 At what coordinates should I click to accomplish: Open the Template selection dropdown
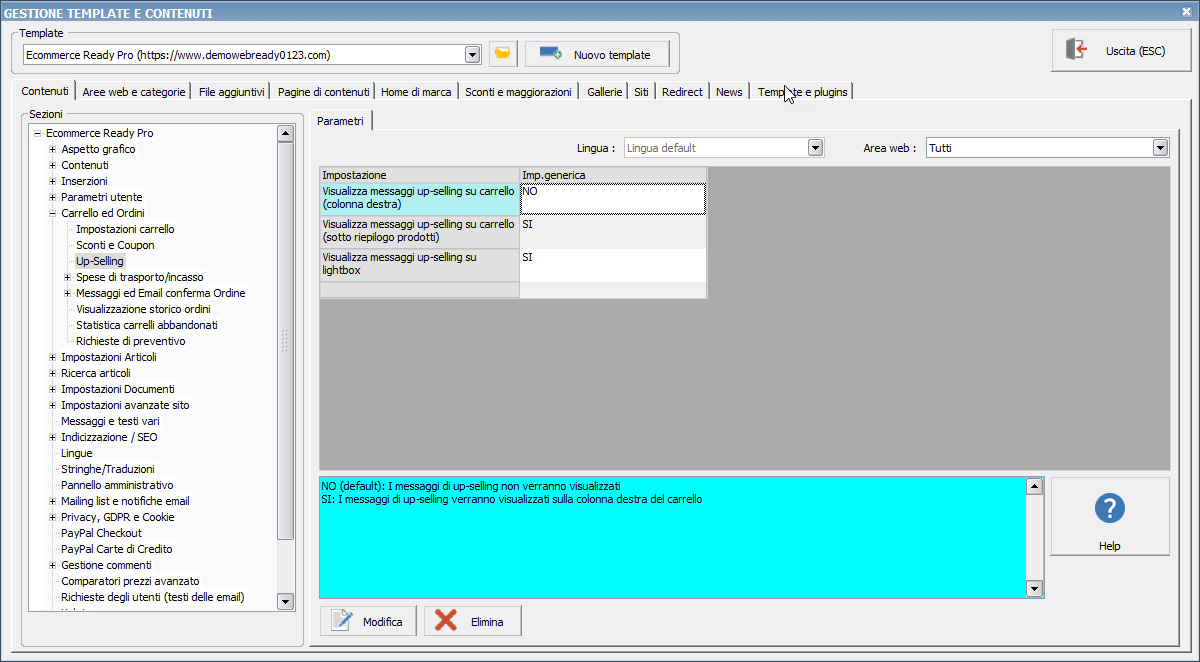pos(473,54)
